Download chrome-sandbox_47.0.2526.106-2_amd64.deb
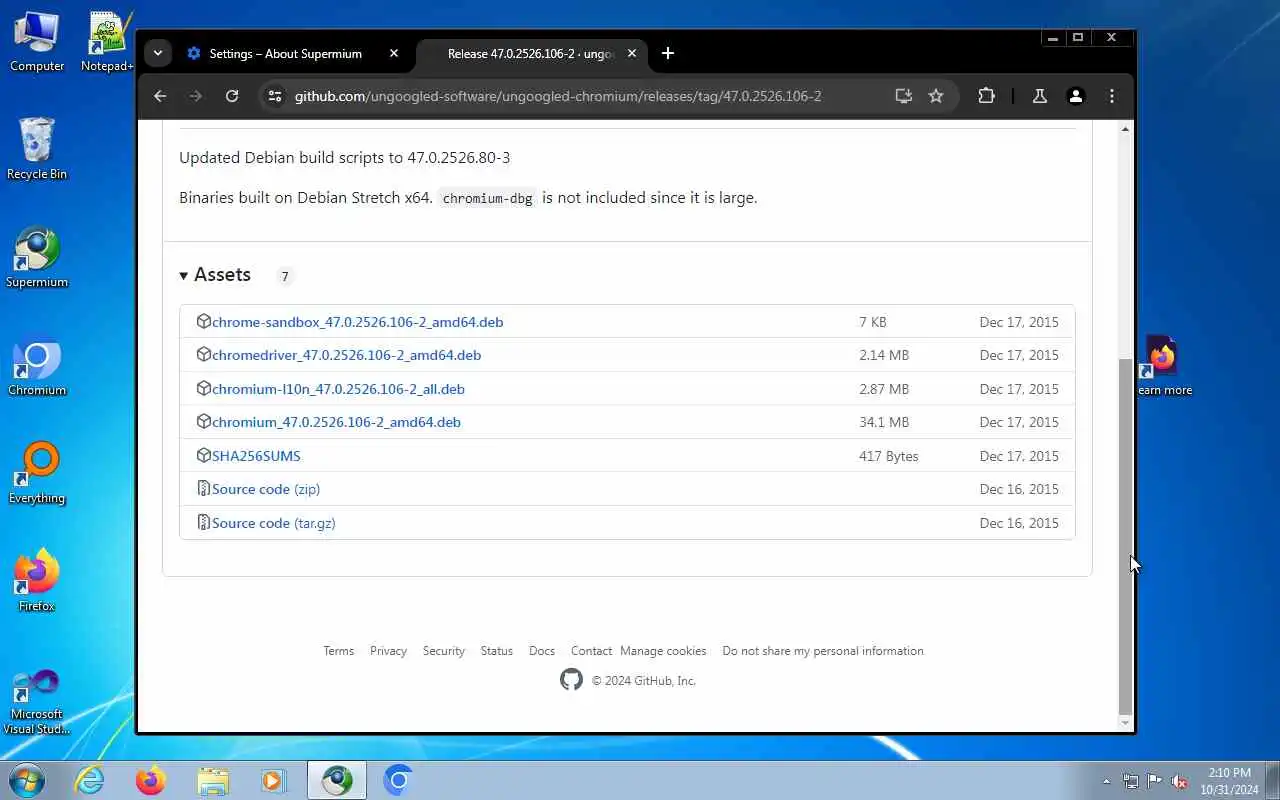Screen dimensions: 1280x800 tap(357, 322)
